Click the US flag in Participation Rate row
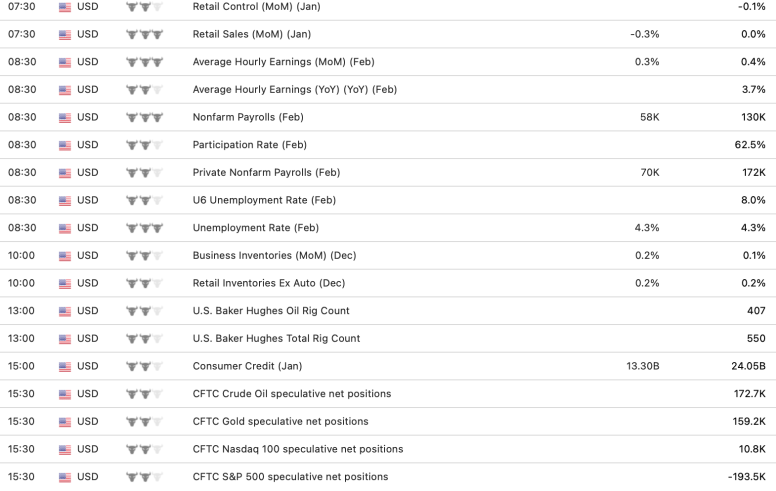776x491 pixels. point(65,145)
